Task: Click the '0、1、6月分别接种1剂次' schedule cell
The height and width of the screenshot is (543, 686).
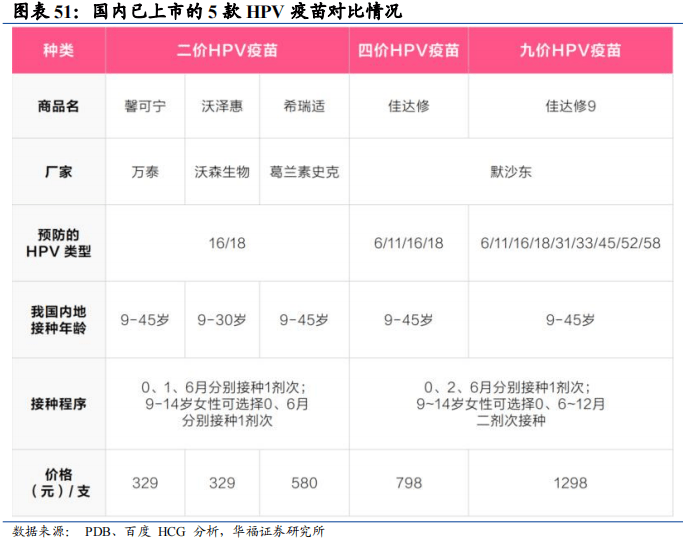Action: pyautogui.click(x=227, y=403)
